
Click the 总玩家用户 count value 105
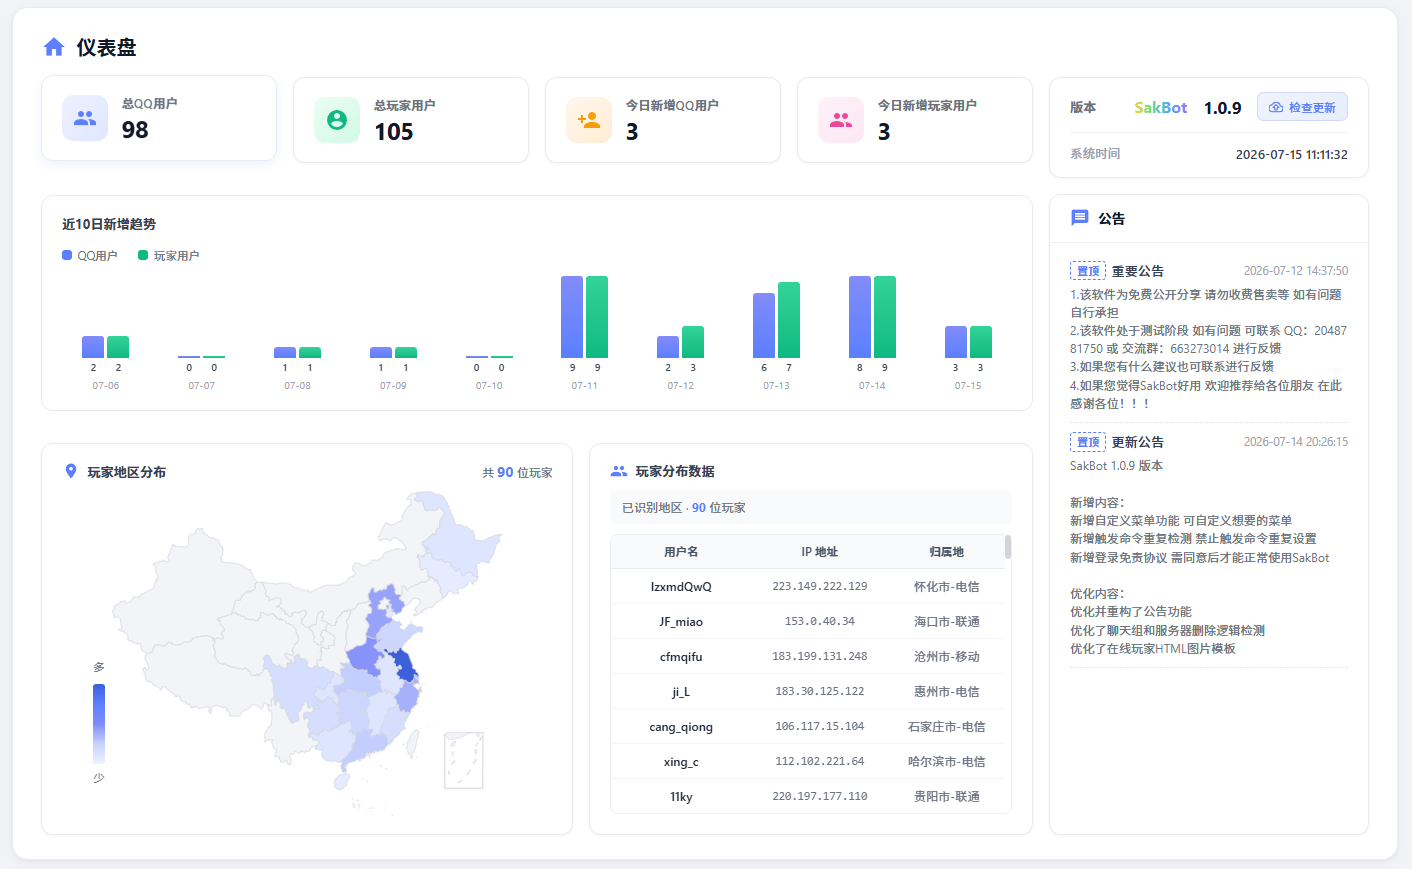tap(394, 132)
